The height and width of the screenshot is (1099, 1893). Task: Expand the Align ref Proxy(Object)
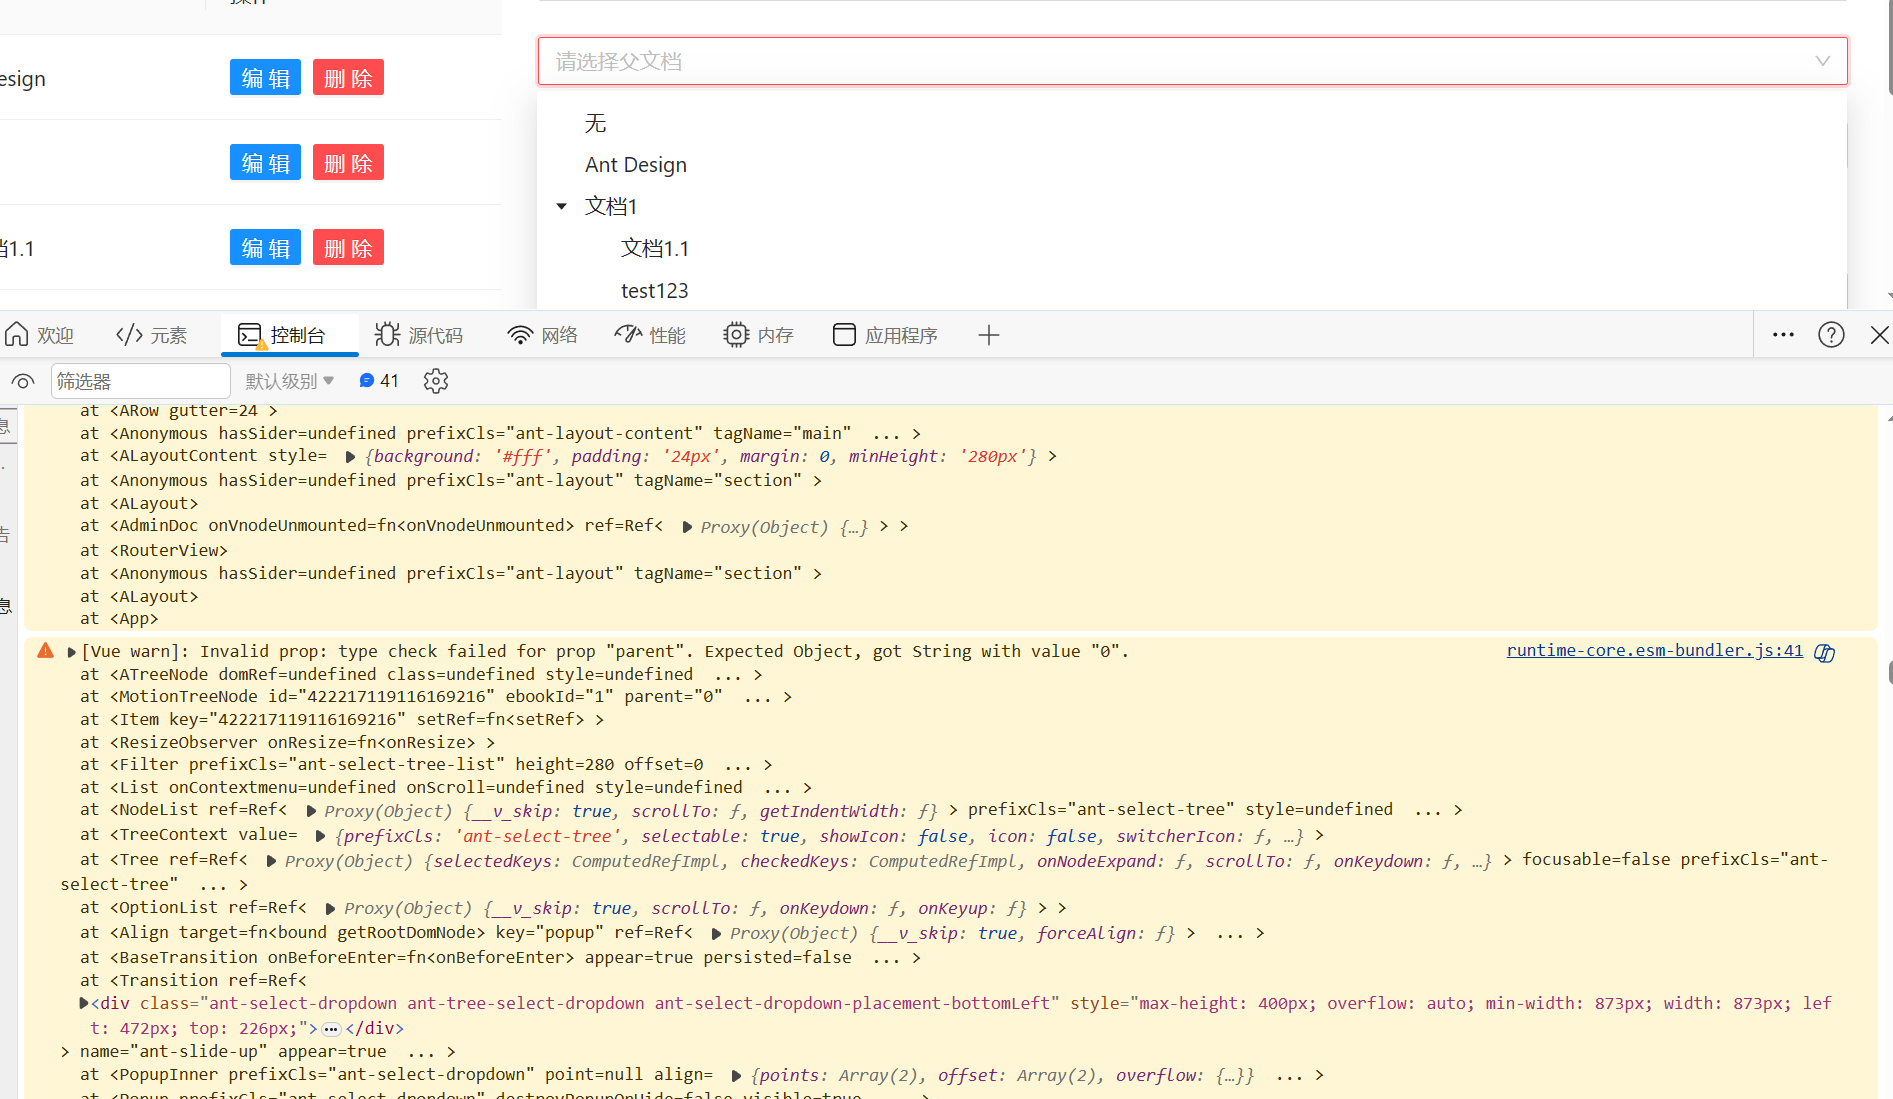pyautogui.click(x=716, y=934)
